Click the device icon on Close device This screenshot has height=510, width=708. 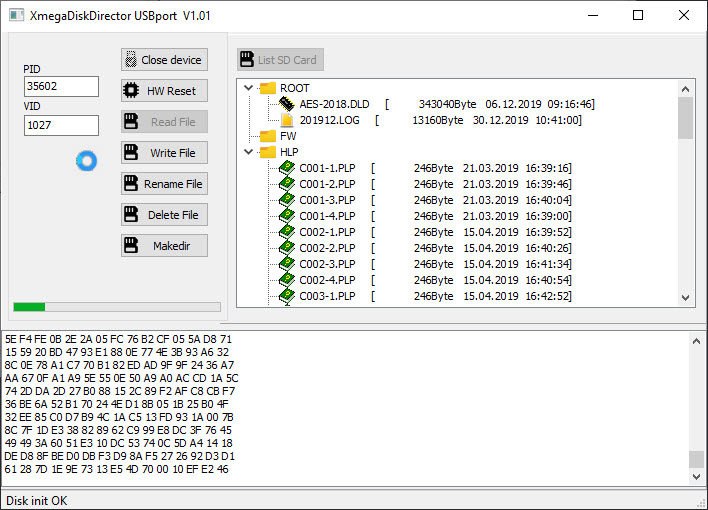point(131,59)
